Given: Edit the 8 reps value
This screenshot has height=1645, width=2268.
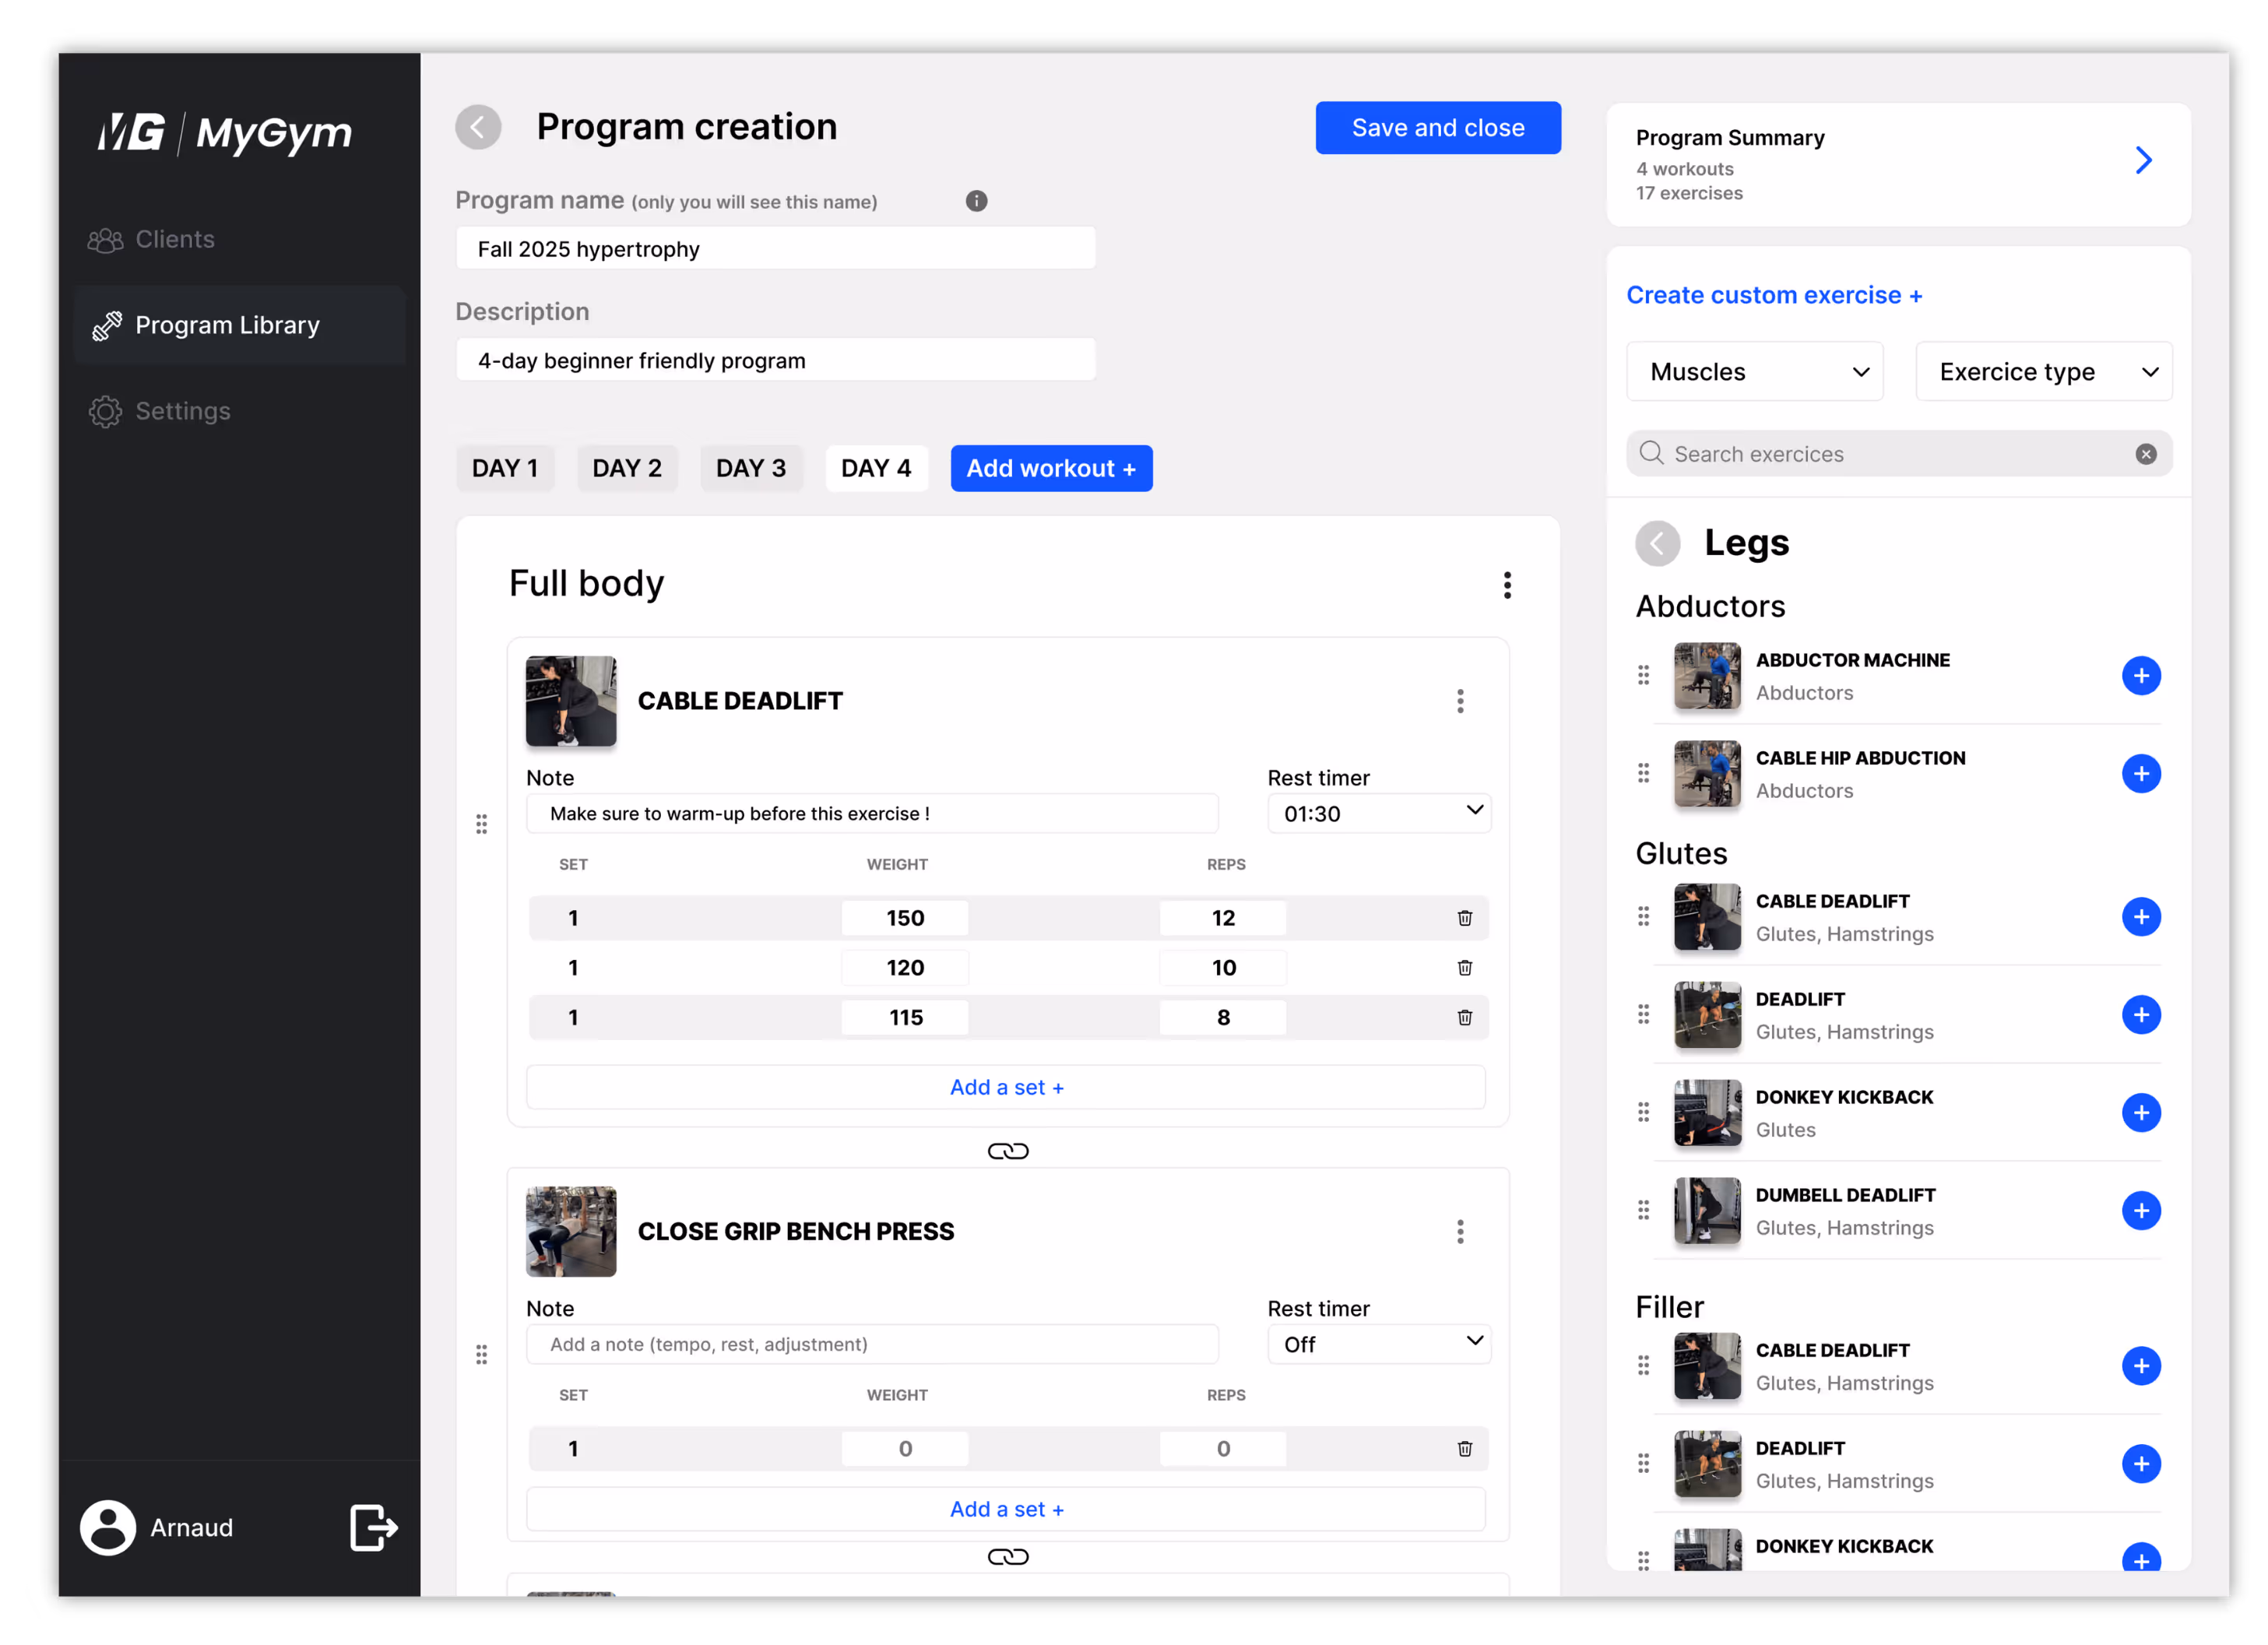Looking at the screenshot, I should click(1223, 1018).
